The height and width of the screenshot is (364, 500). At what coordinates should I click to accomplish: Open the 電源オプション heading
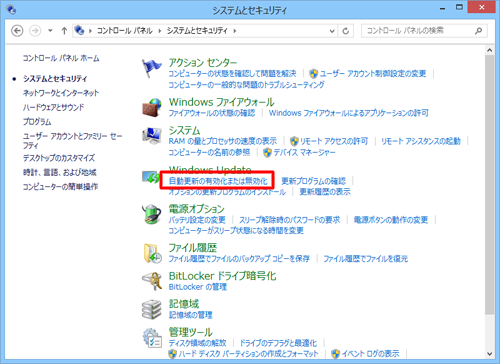pos(197,209)
